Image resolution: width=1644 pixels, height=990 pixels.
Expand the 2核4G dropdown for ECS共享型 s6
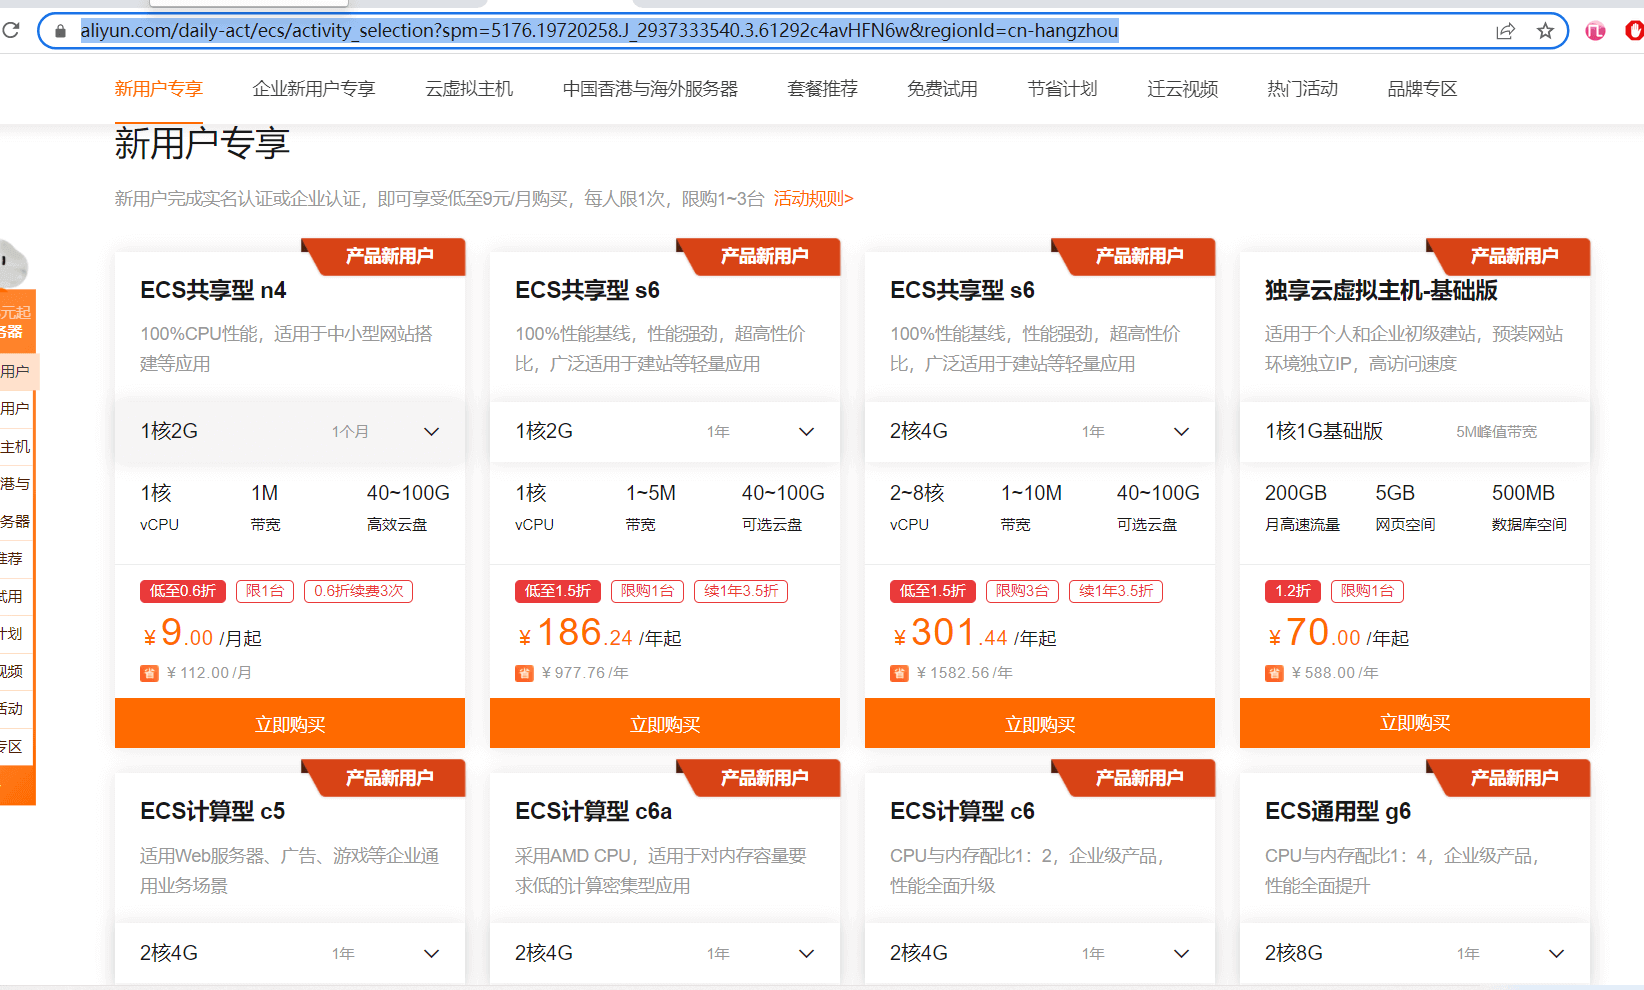click(1040, 432)
